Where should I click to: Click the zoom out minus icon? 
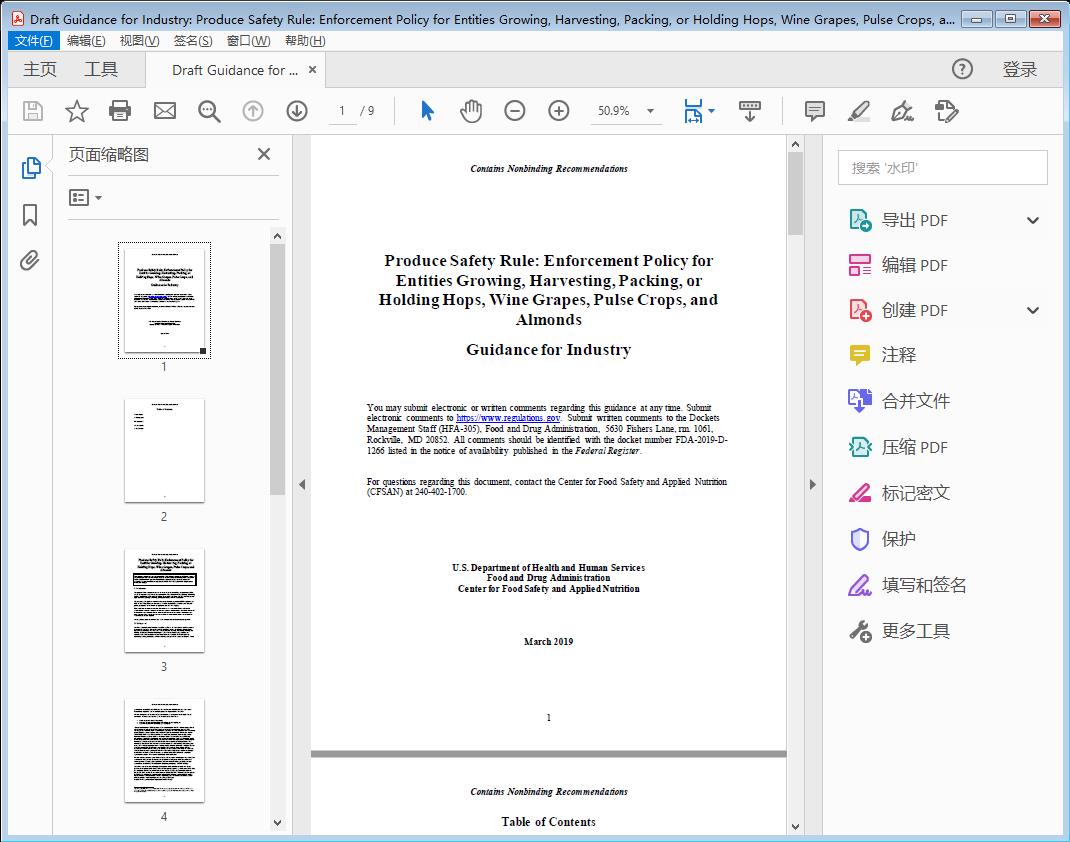click(x=515, y=111)
